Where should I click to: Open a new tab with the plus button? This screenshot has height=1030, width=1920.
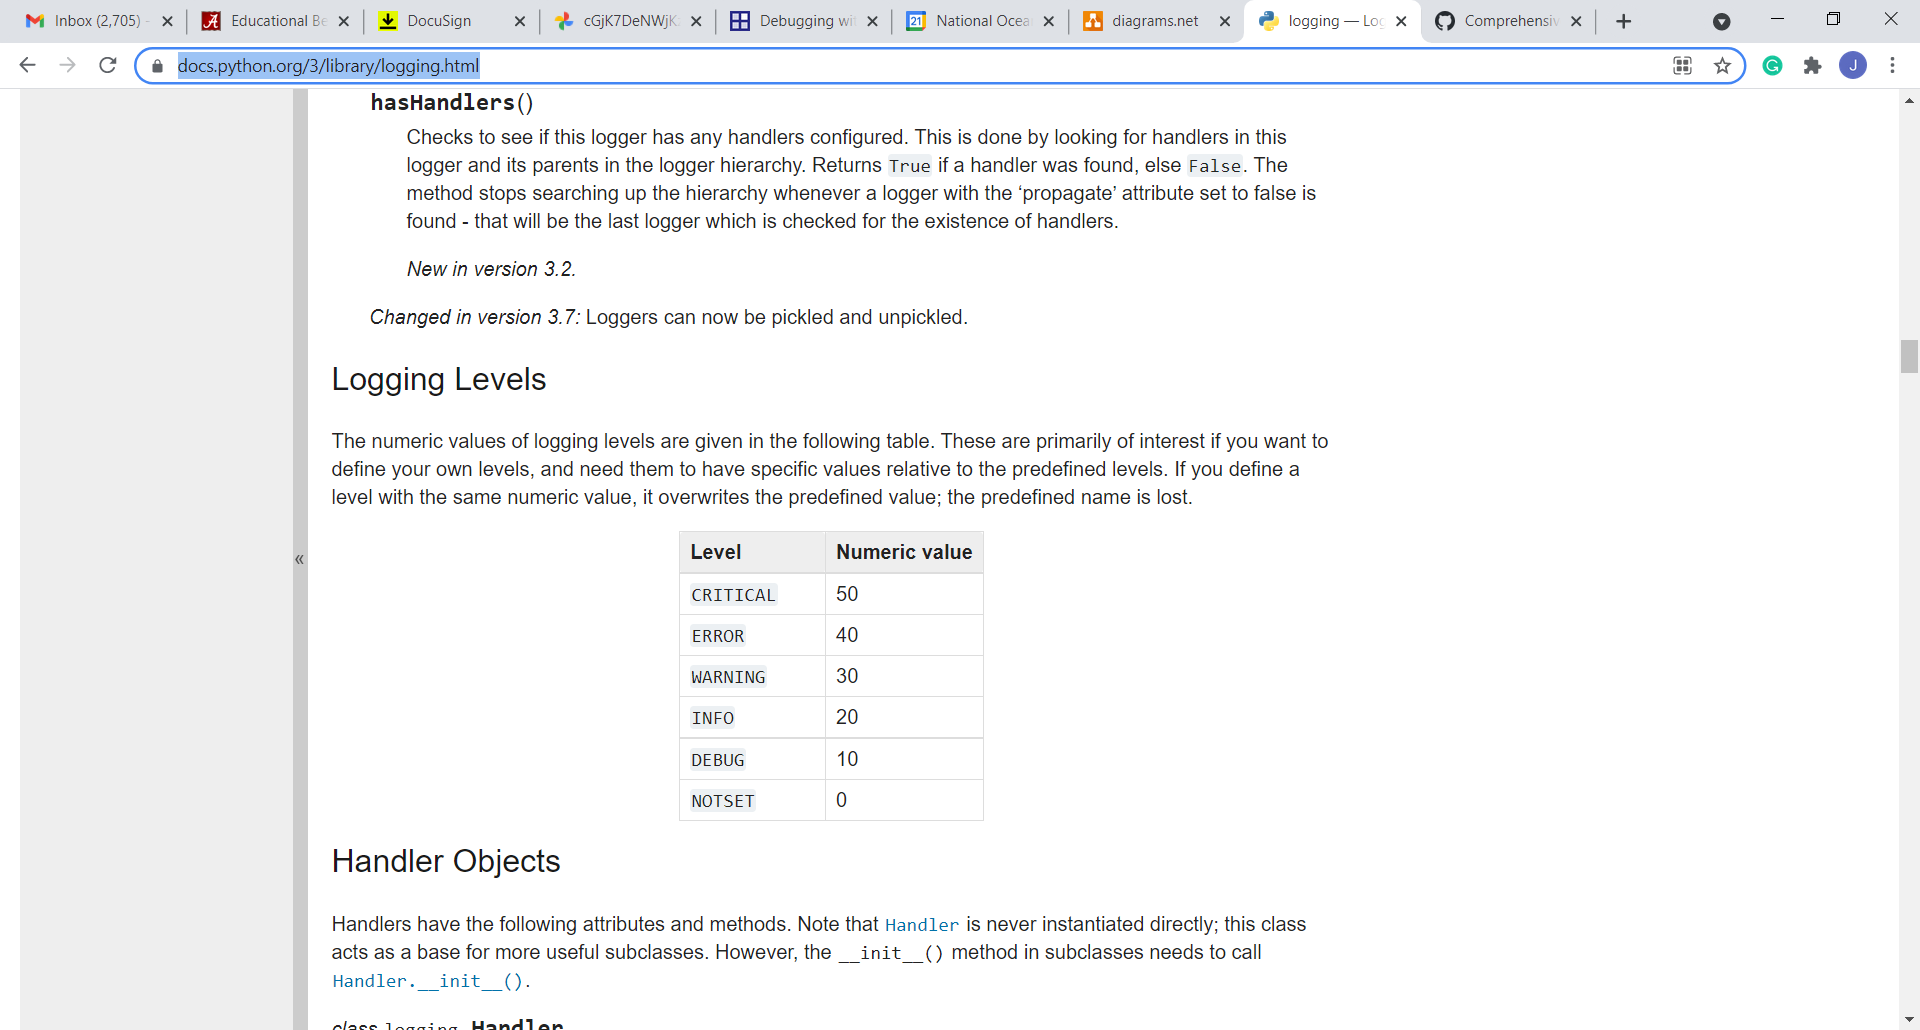[1623, 20]
